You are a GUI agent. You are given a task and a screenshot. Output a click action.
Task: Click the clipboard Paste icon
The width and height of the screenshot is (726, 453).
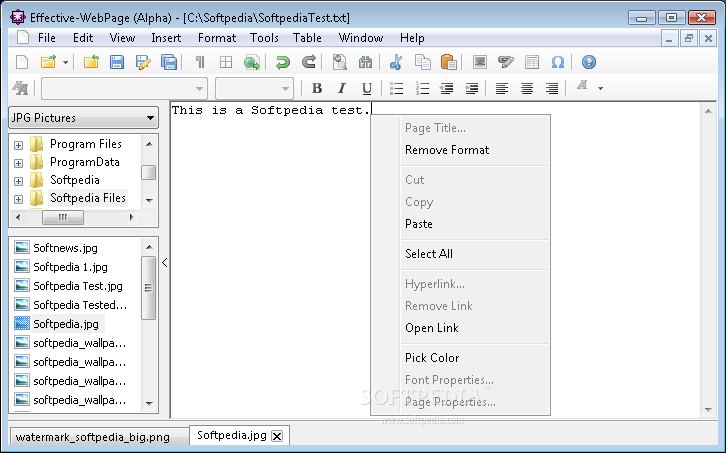[449, 62]
